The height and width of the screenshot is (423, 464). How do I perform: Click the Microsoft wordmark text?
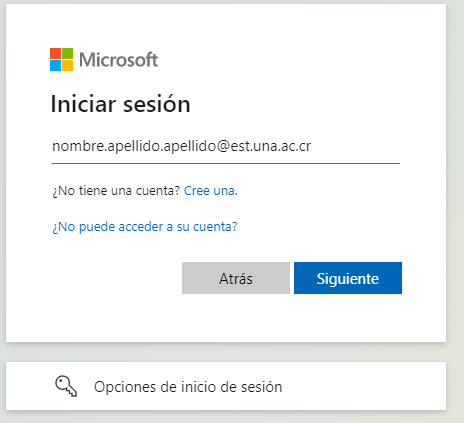click(x=118, y=60)
